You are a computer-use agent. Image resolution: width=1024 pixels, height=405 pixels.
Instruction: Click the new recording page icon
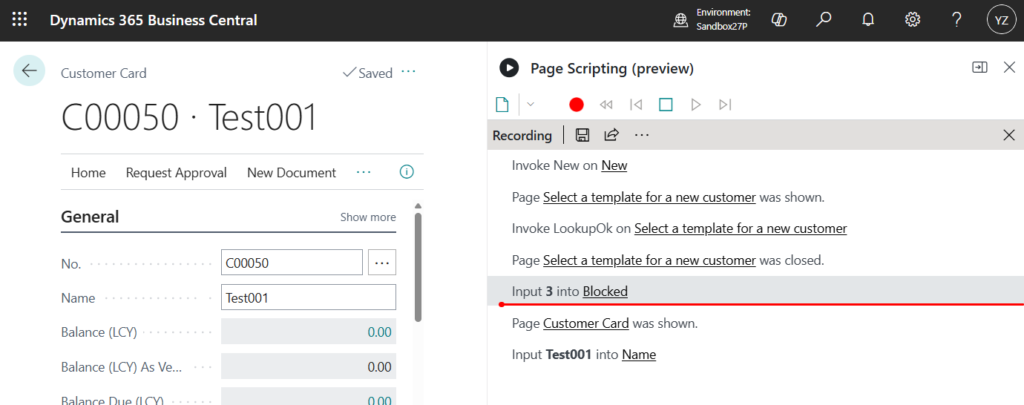503,104
